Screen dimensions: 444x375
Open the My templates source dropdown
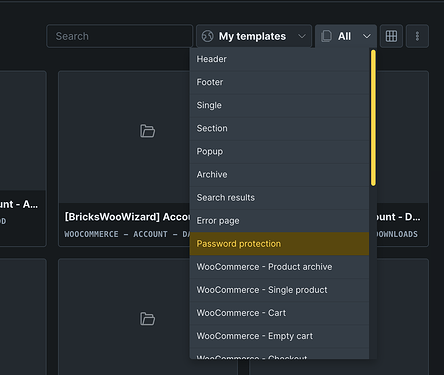tap(254, 36)
